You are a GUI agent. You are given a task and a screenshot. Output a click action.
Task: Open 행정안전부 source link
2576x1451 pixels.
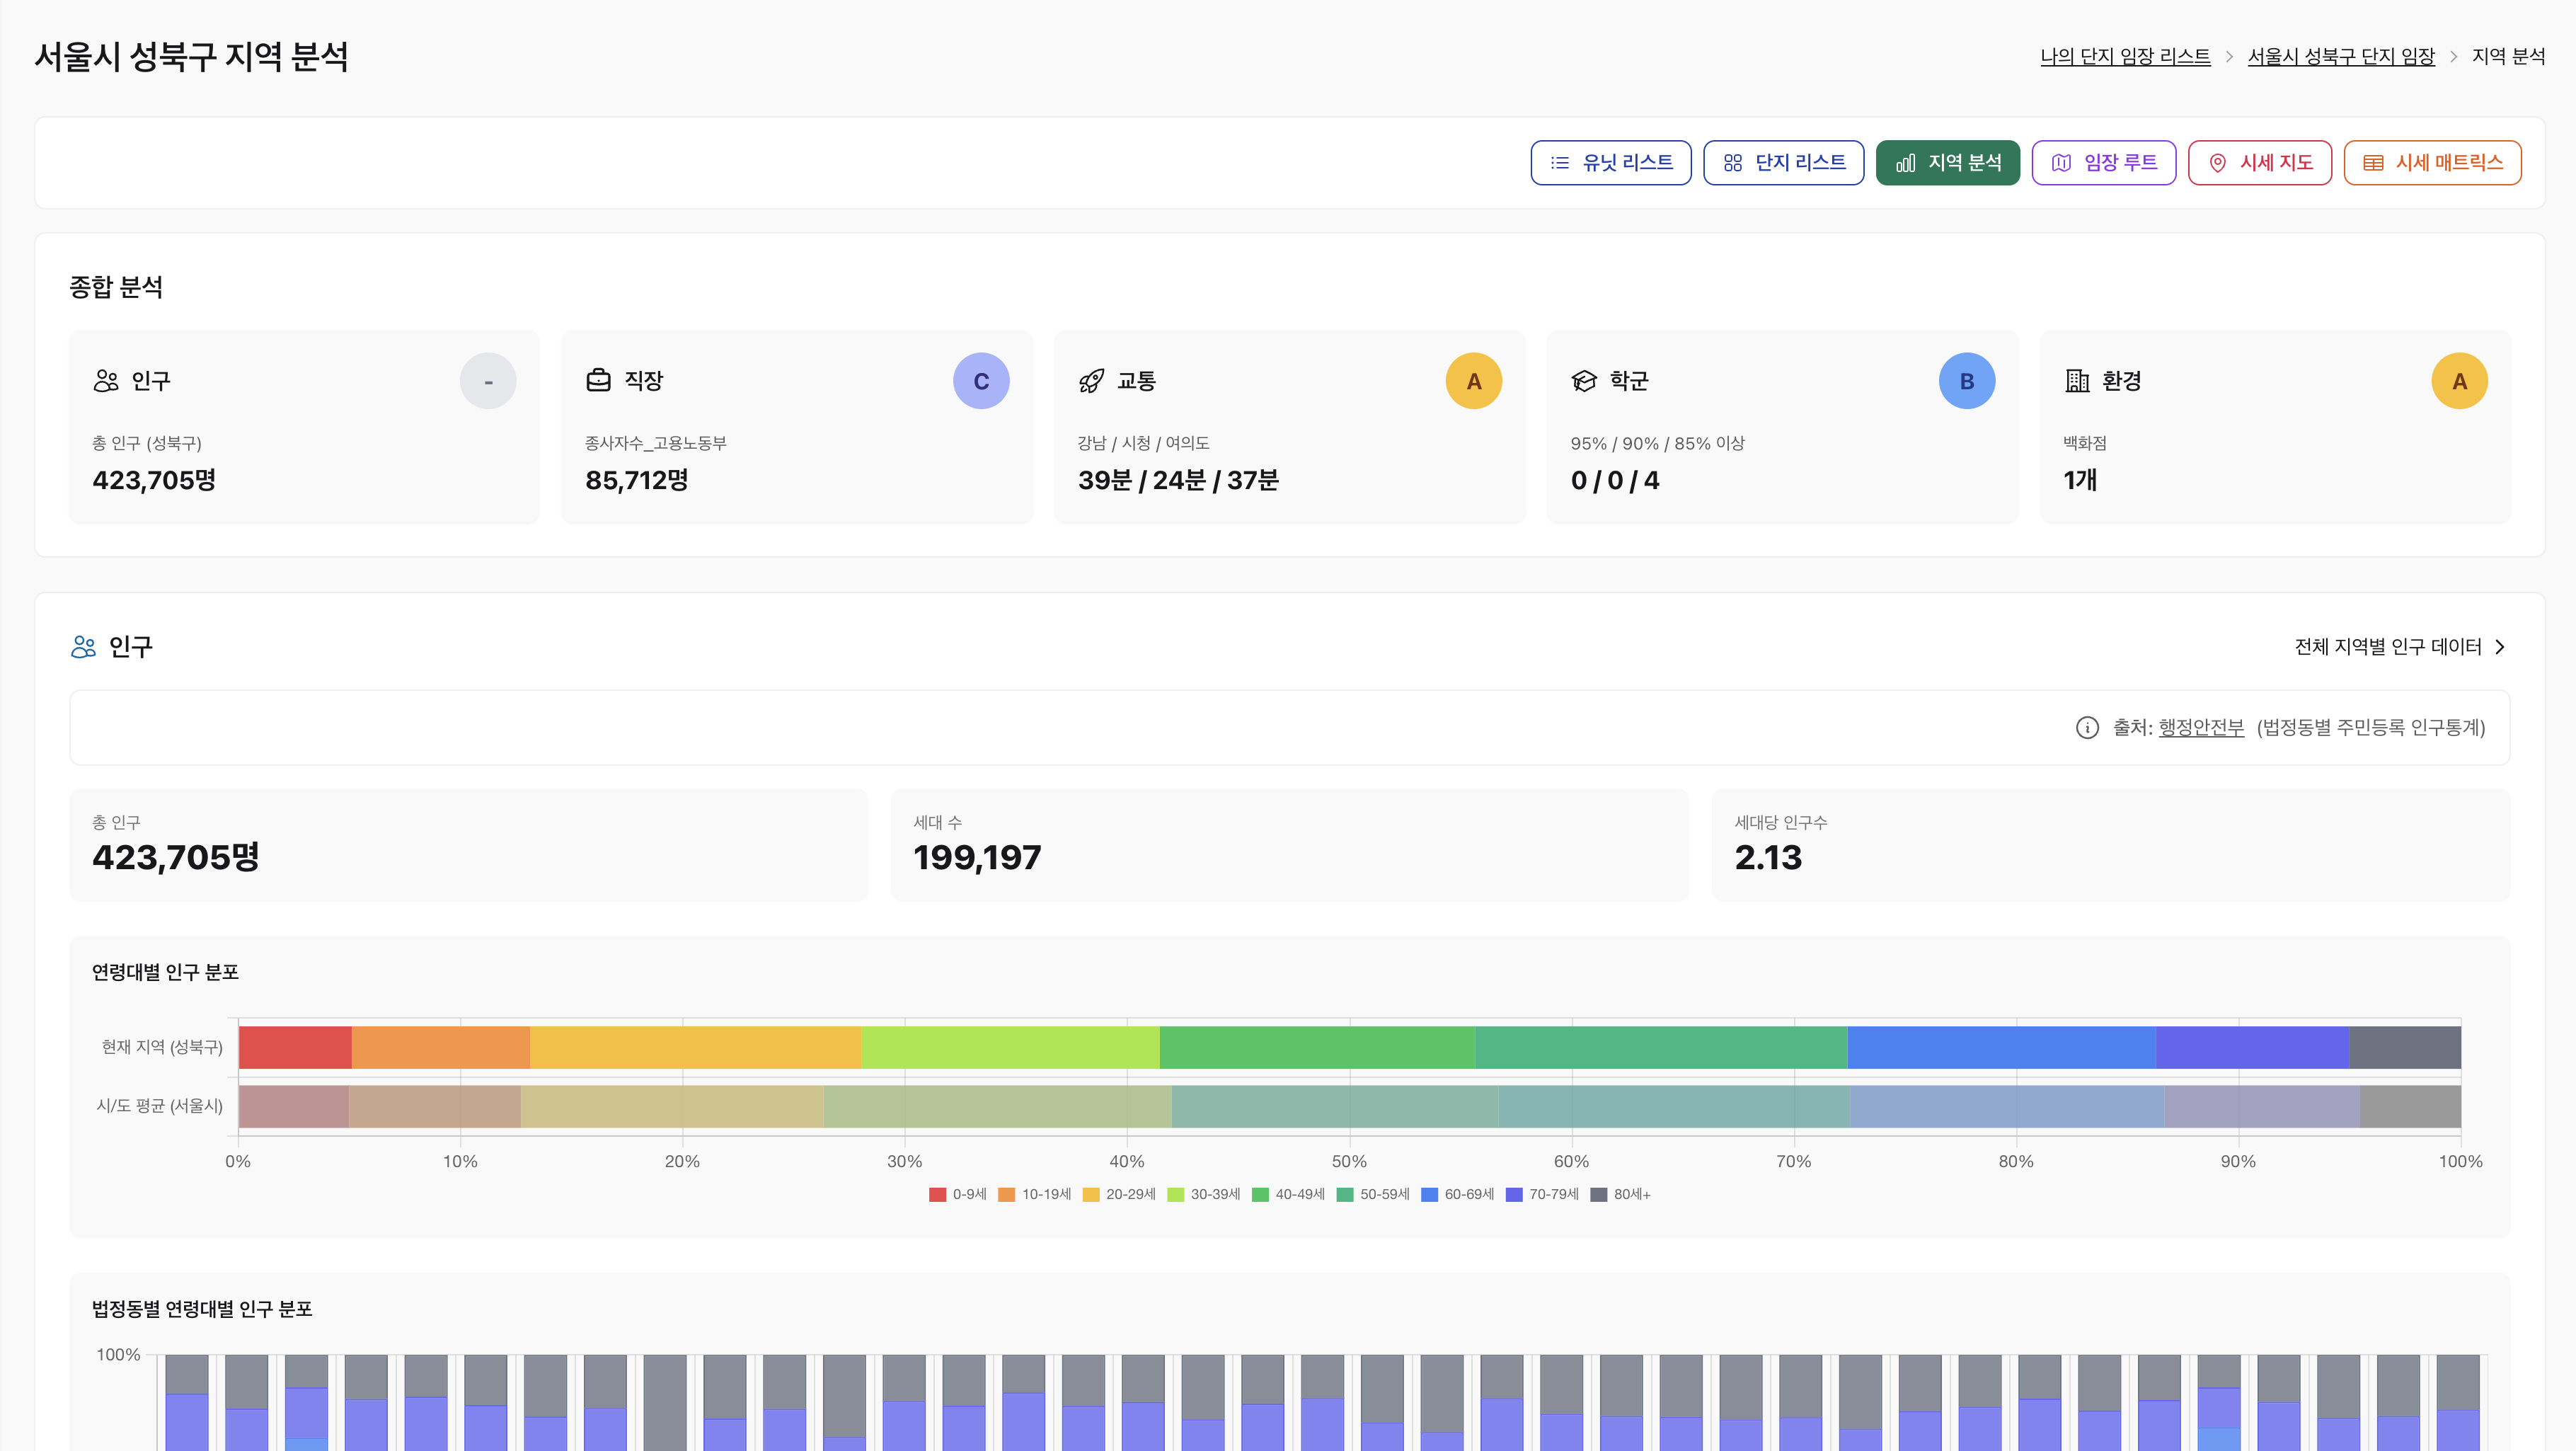point(2201,727)
